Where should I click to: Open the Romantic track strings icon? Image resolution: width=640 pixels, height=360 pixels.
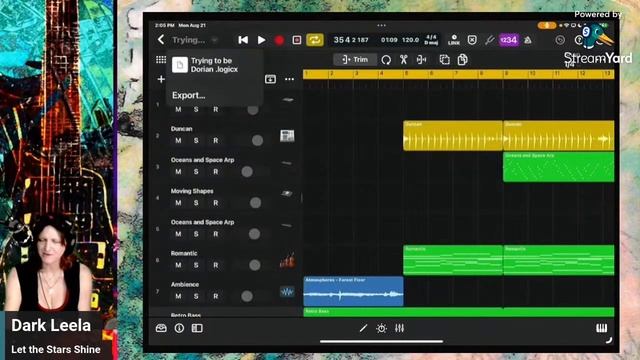point(287,260)
